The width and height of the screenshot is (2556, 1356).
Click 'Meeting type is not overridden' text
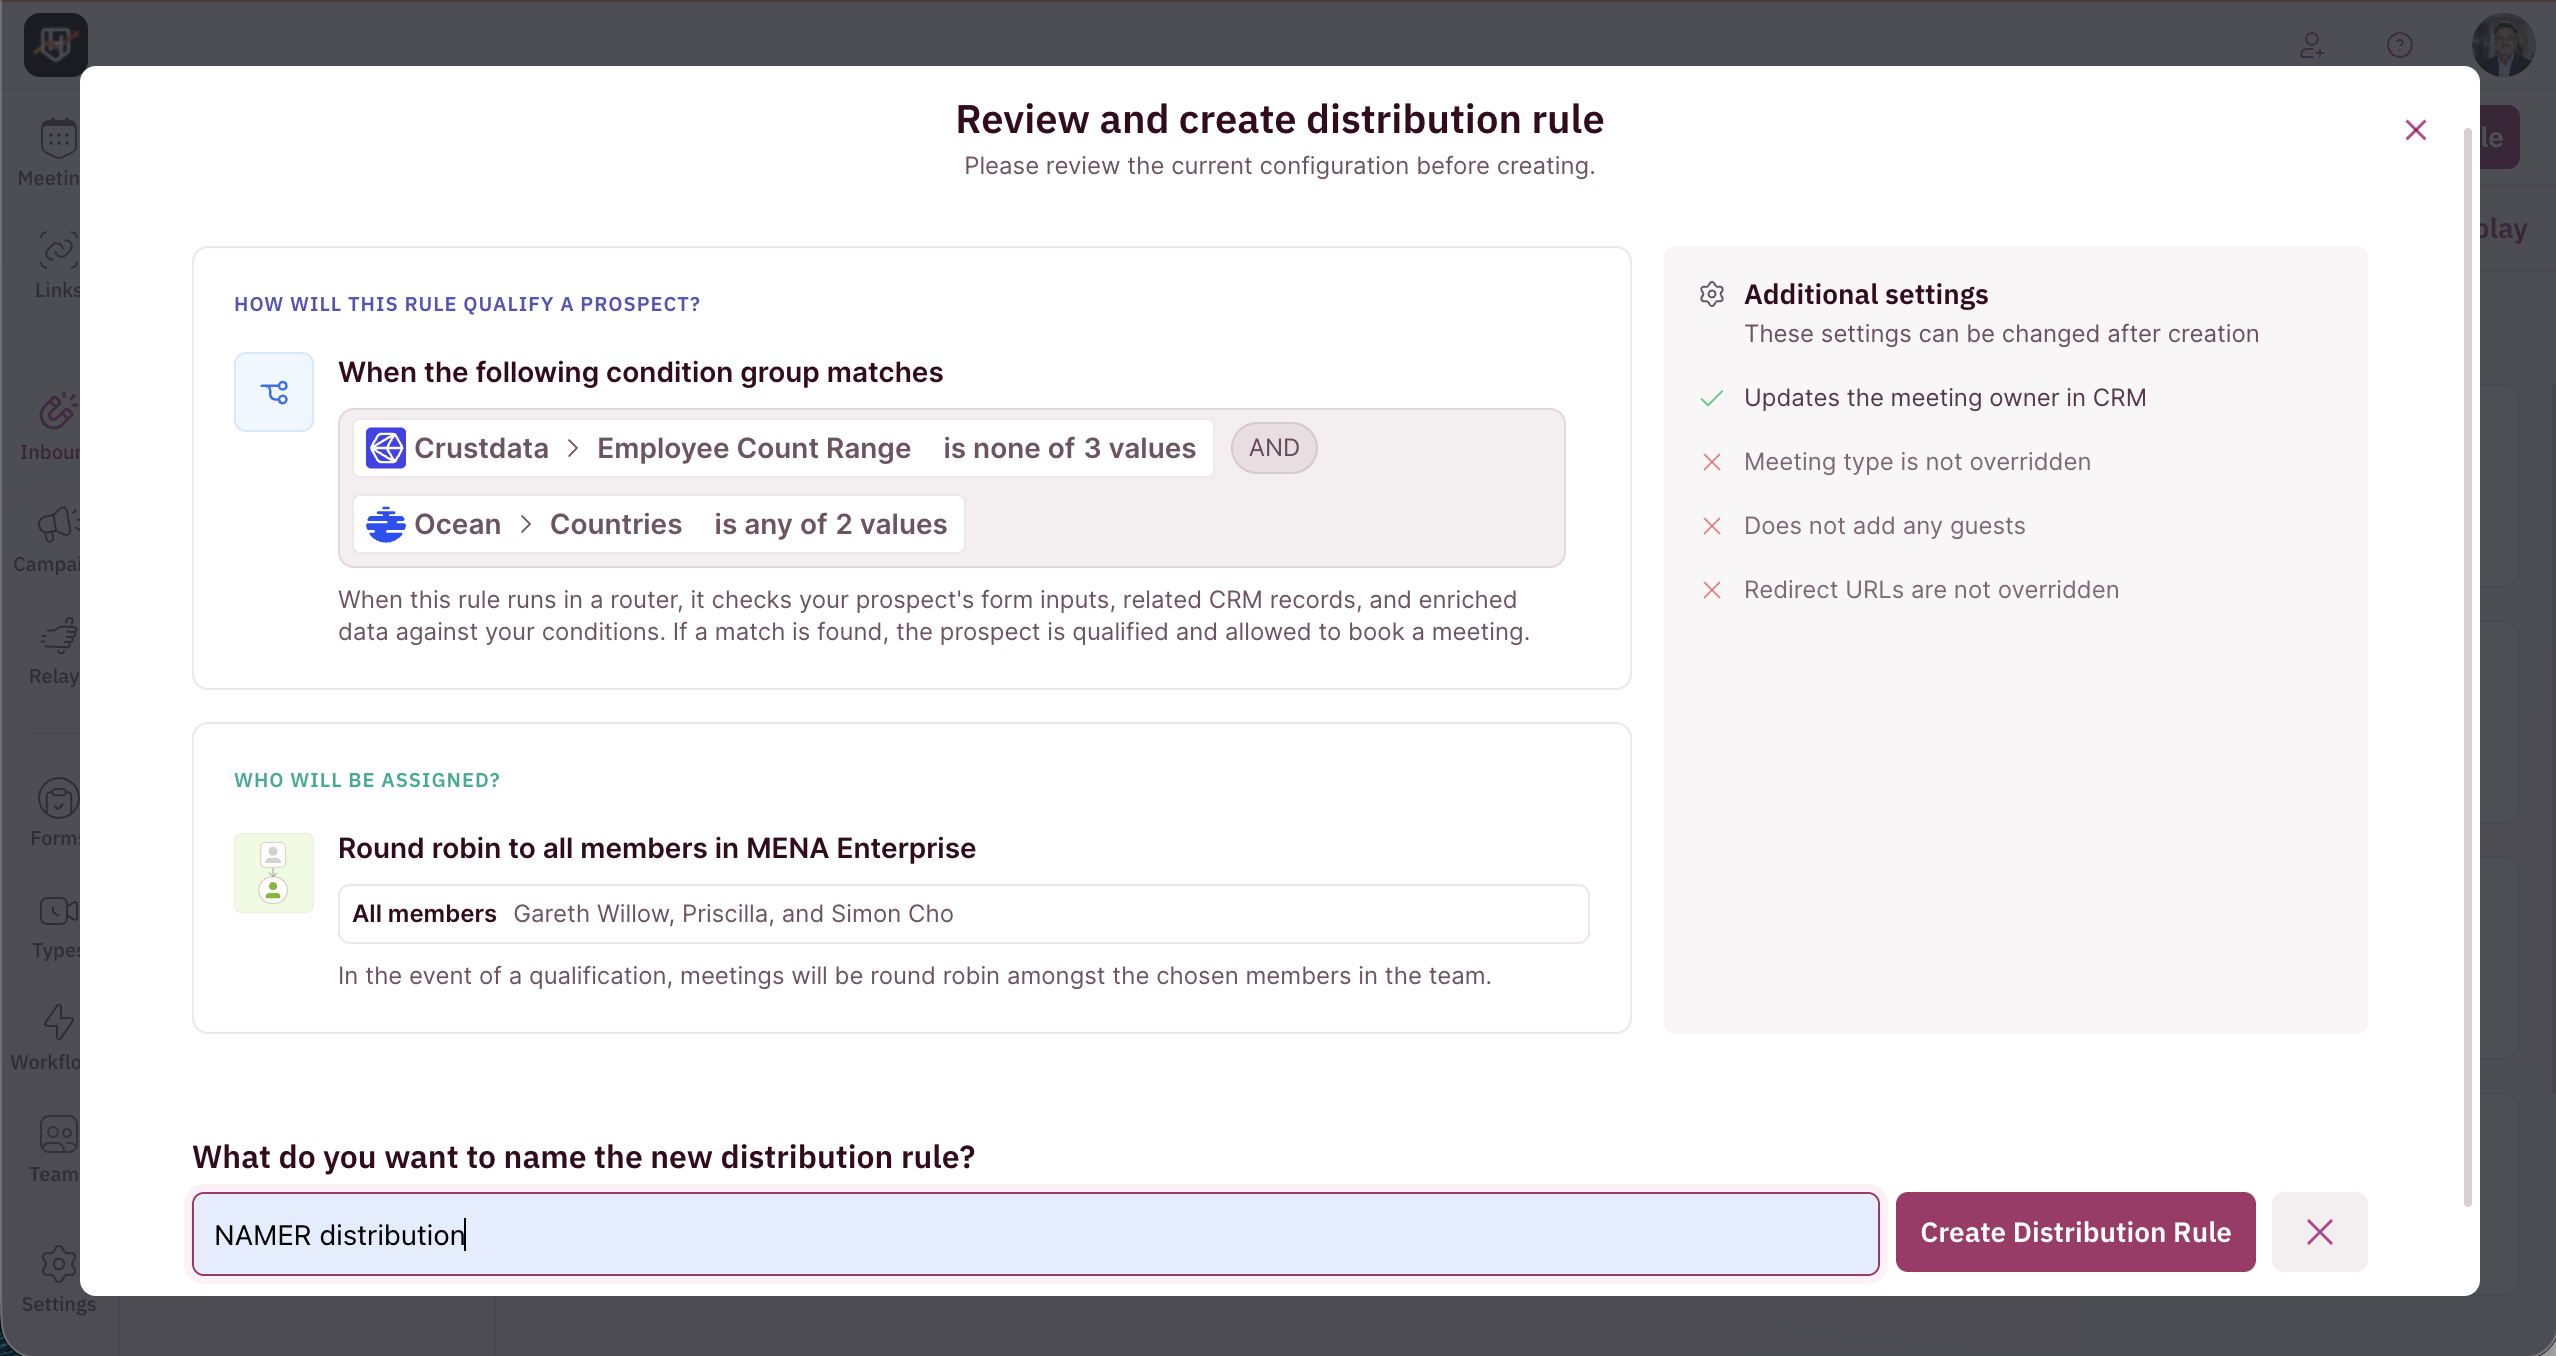pos(1917,462)
